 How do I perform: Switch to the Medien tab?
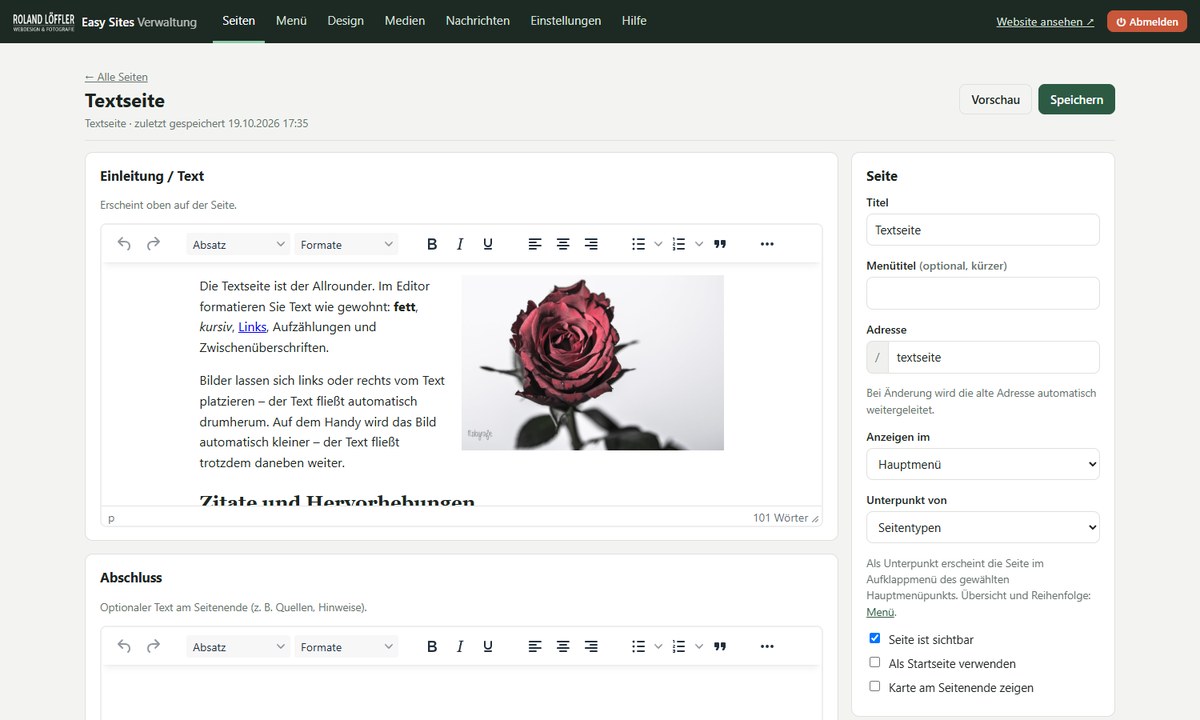(x=405, y=20)
